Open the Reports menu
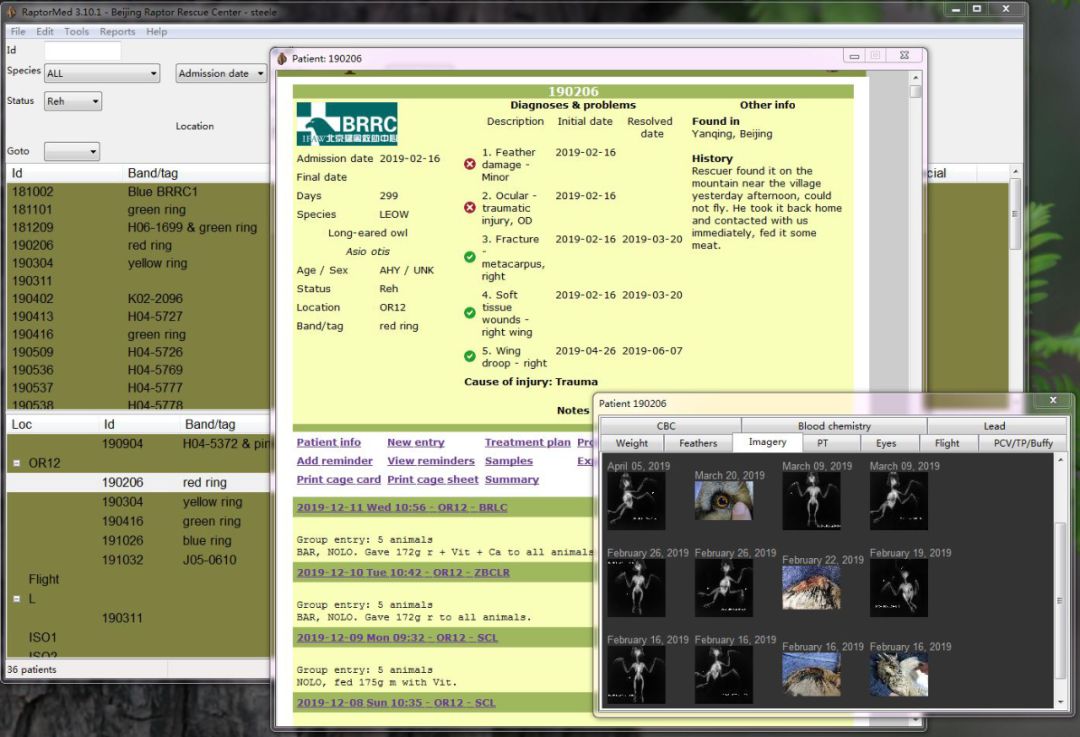This screenshot has width=1080, height=737. click(117, 32)
